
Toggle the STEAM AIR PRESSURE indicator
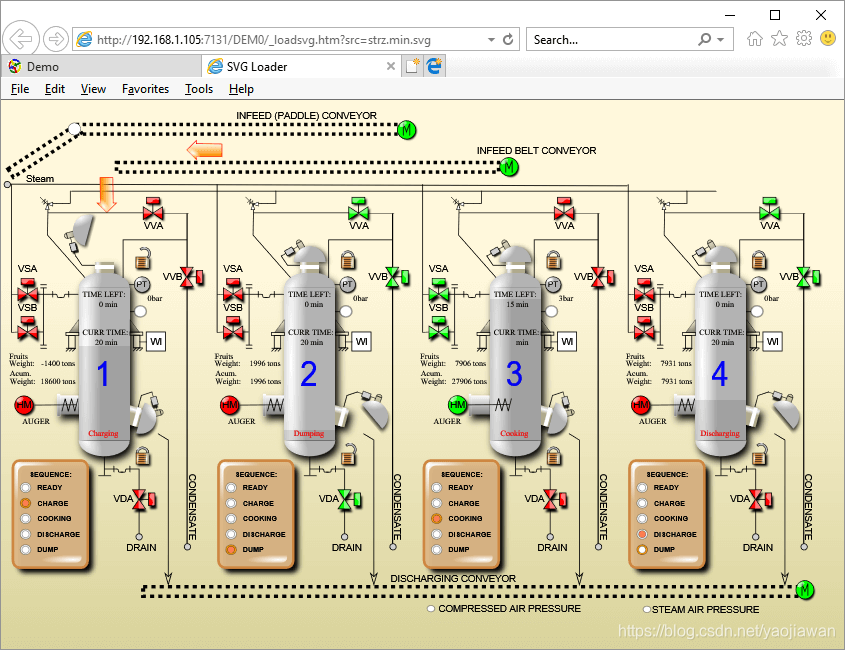[x=647, y=610]
